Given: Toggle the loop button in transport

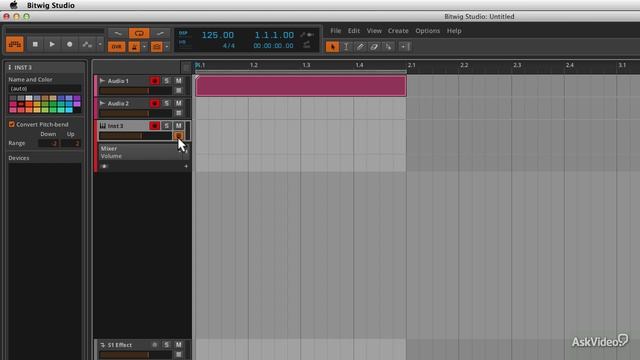Looking at the screenshot, I should (x=139, y=33).
